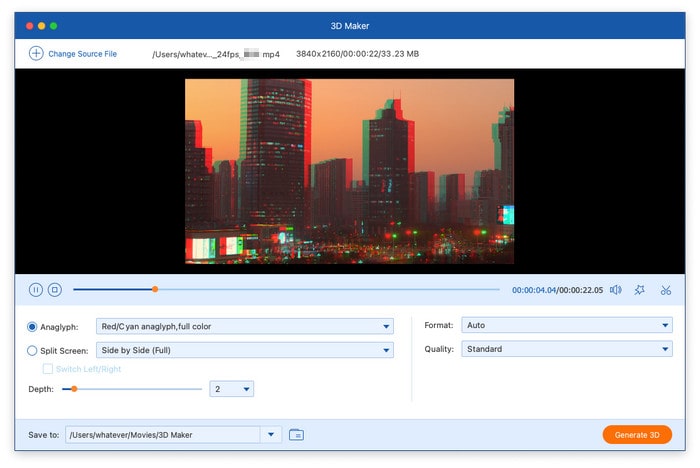This screenshot has height=468, width=700.
Task: Open the output folder browse icon
Action: (x=296, y=434)
